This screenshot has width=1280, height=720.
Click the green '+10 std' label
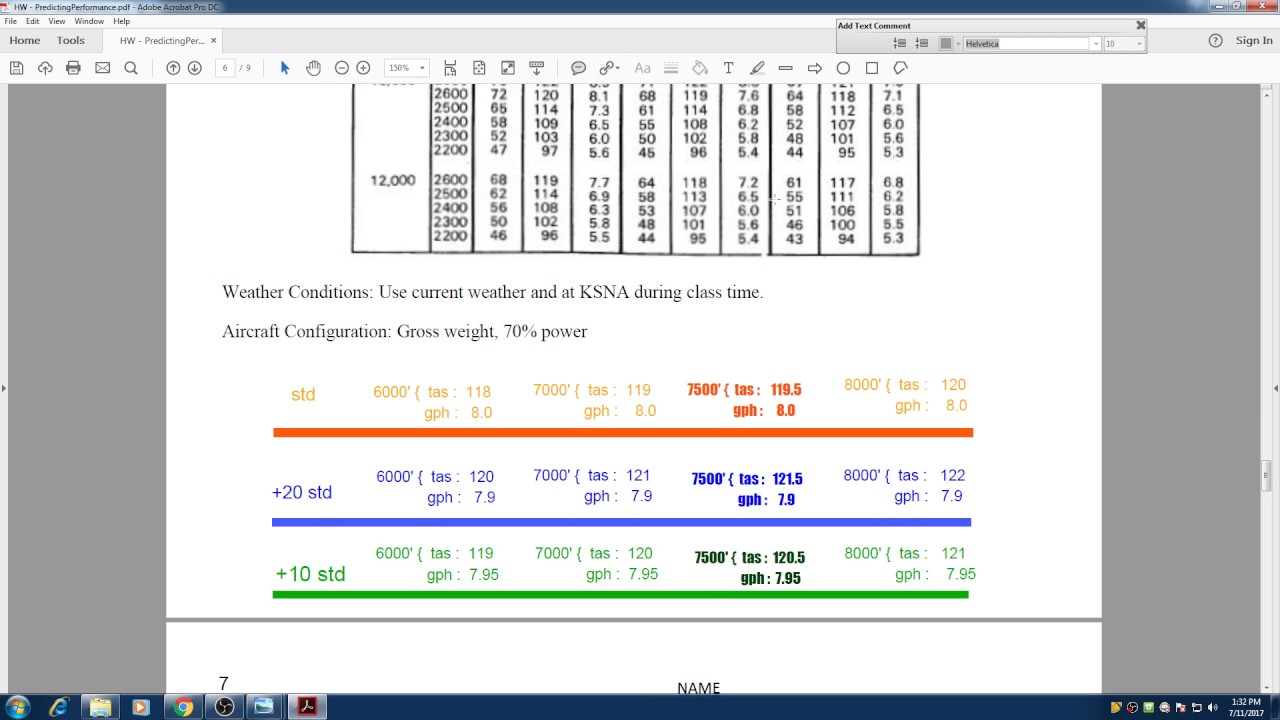pyautogui.click(x=310, y=574)
